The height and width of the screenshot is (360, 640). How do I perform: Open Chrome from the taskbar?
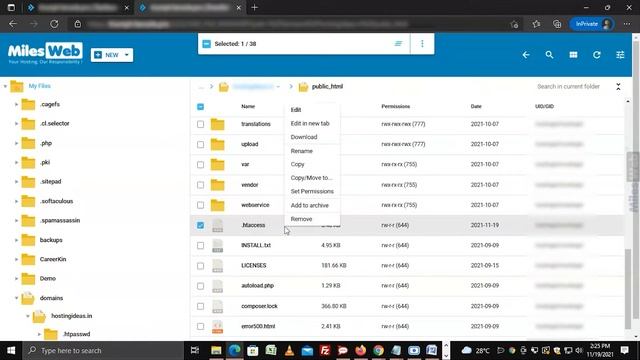point(378,351)
